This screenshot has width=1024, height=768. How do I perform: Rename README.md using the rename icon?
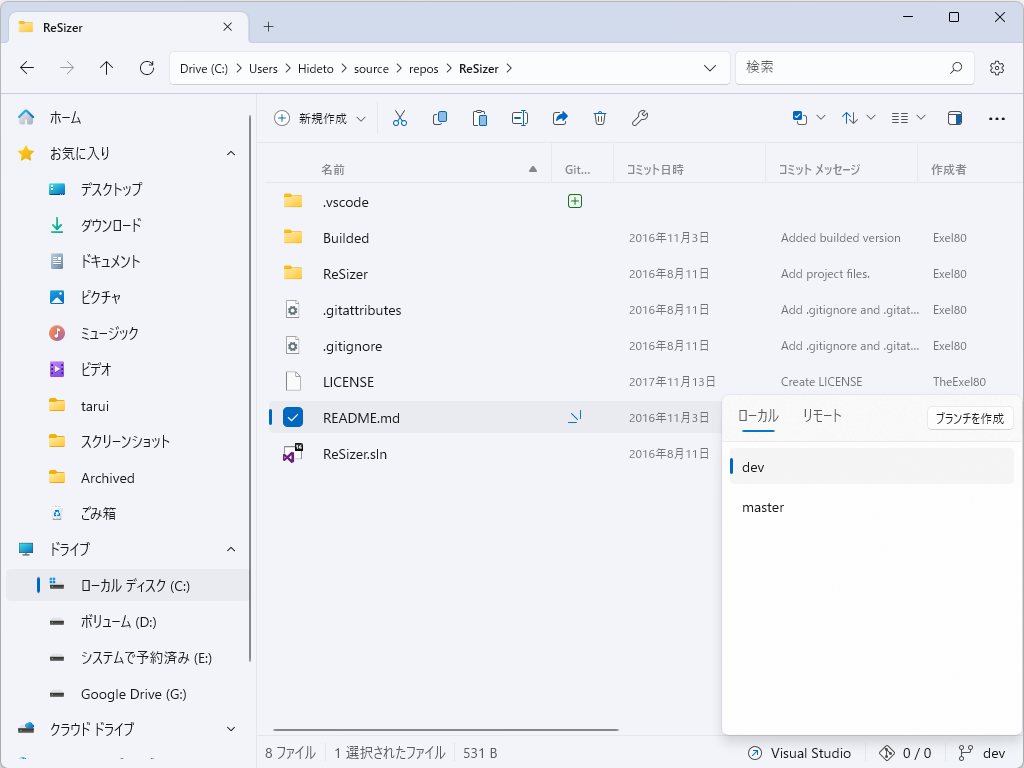pyautogui.click(x=520, y=118)
